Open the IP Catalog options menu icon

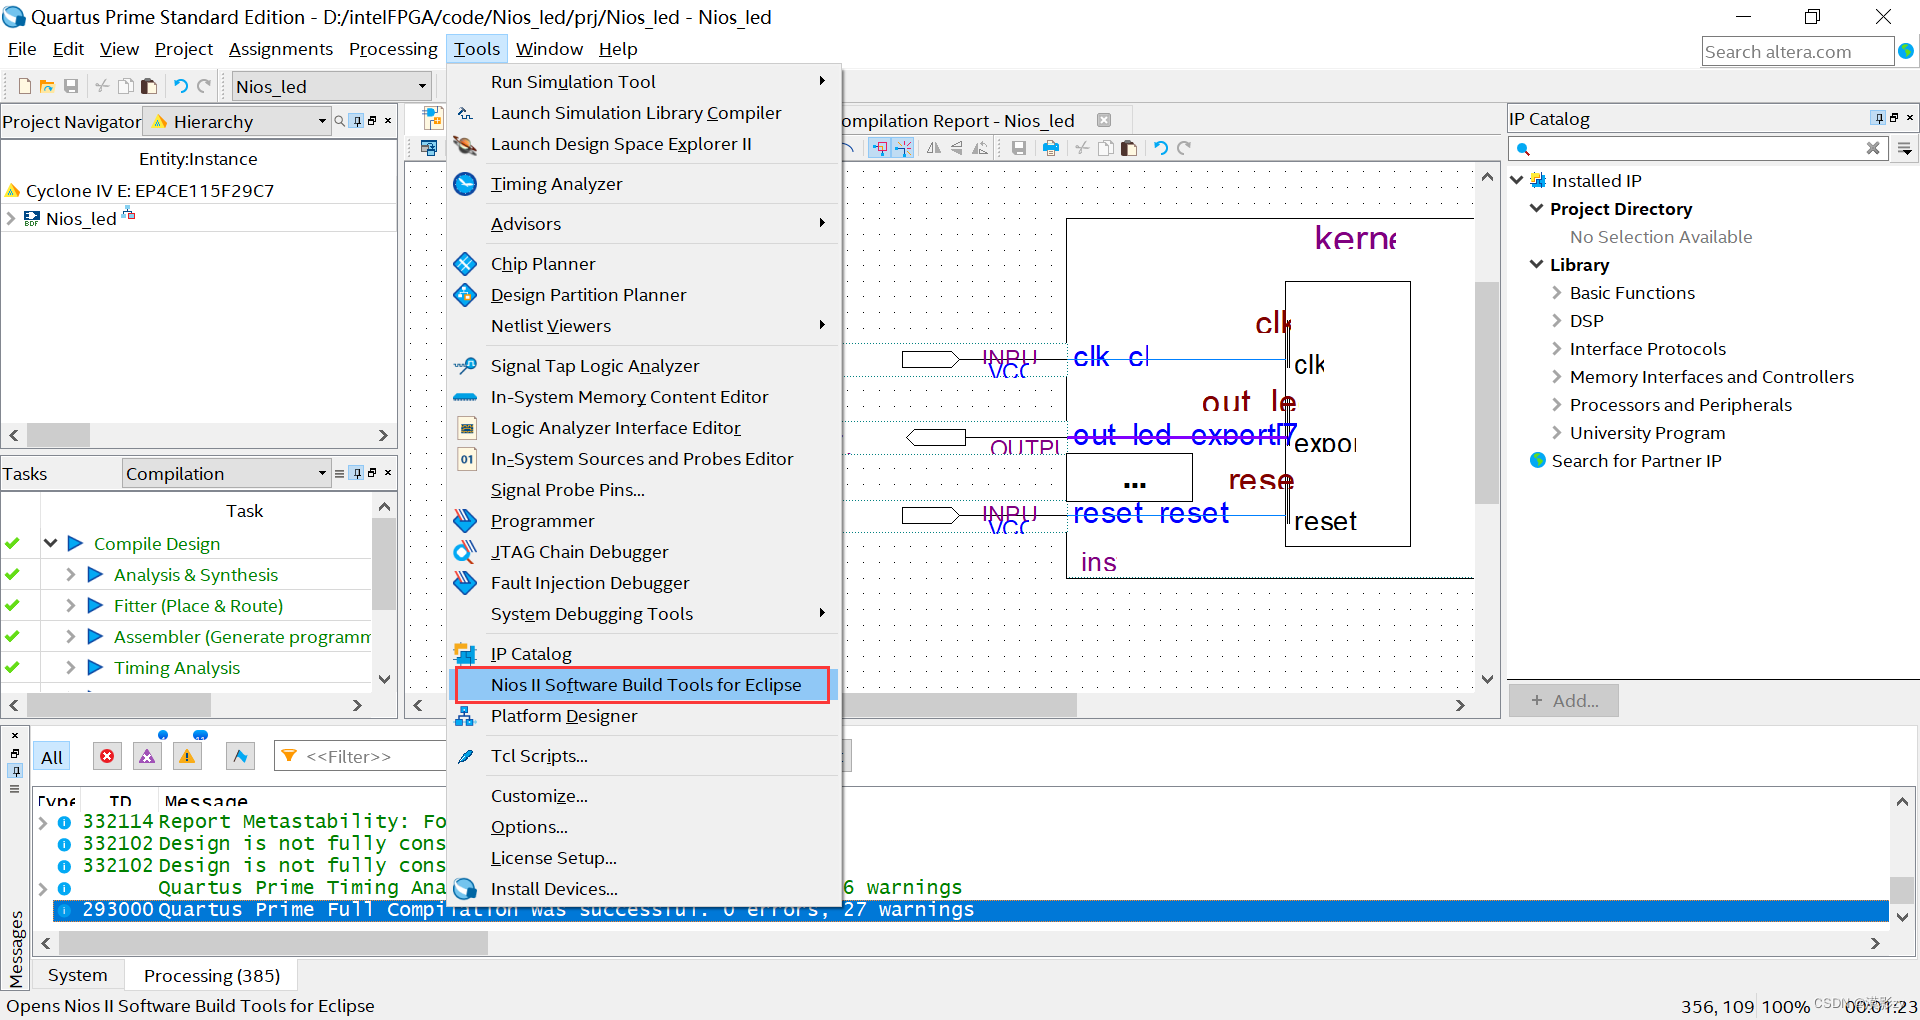[1906, 148]
